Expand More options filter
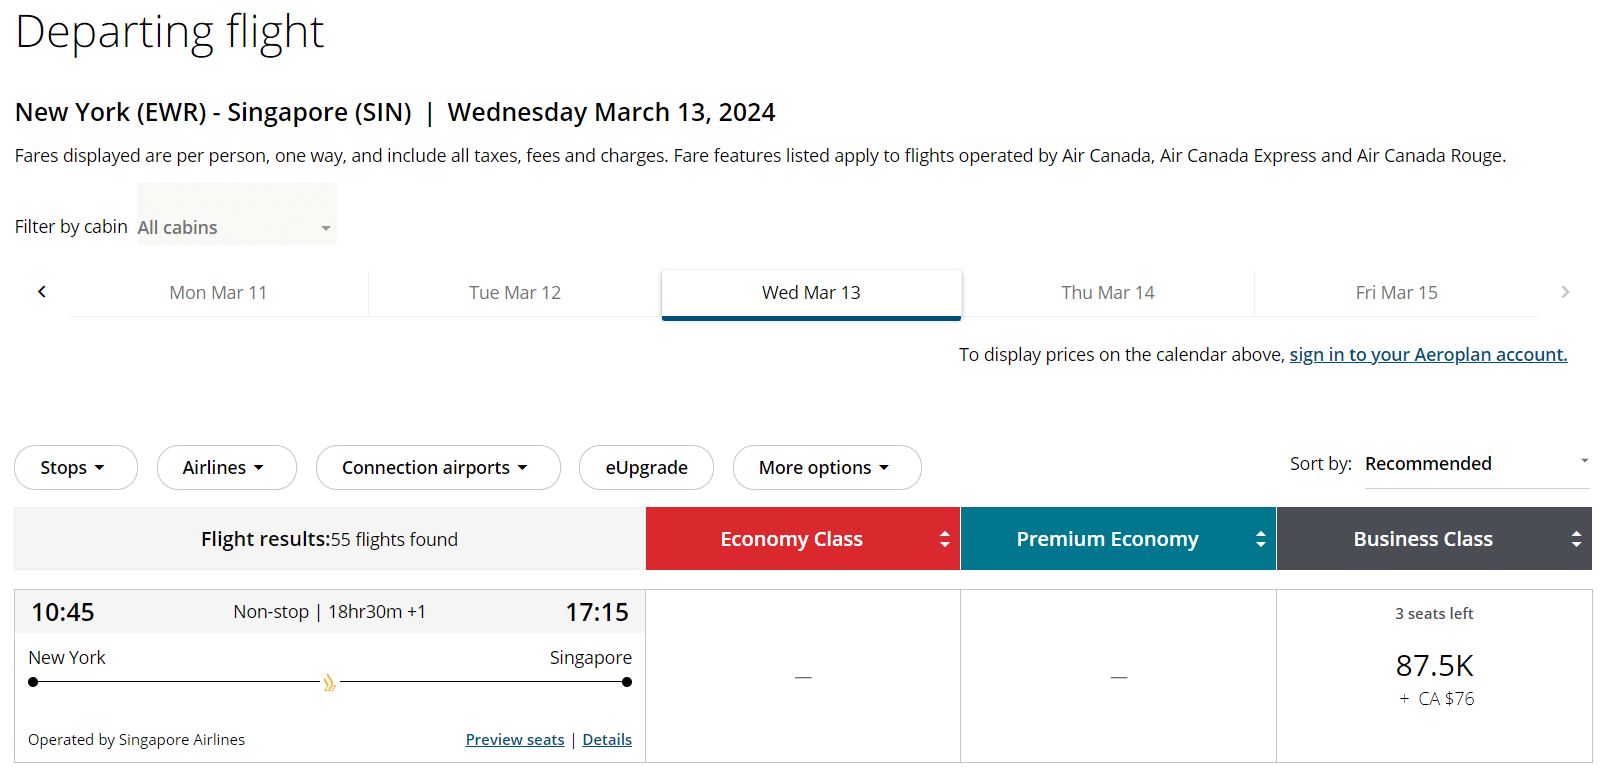Screen dimensions: 1613x767 (x=826, y=468)
